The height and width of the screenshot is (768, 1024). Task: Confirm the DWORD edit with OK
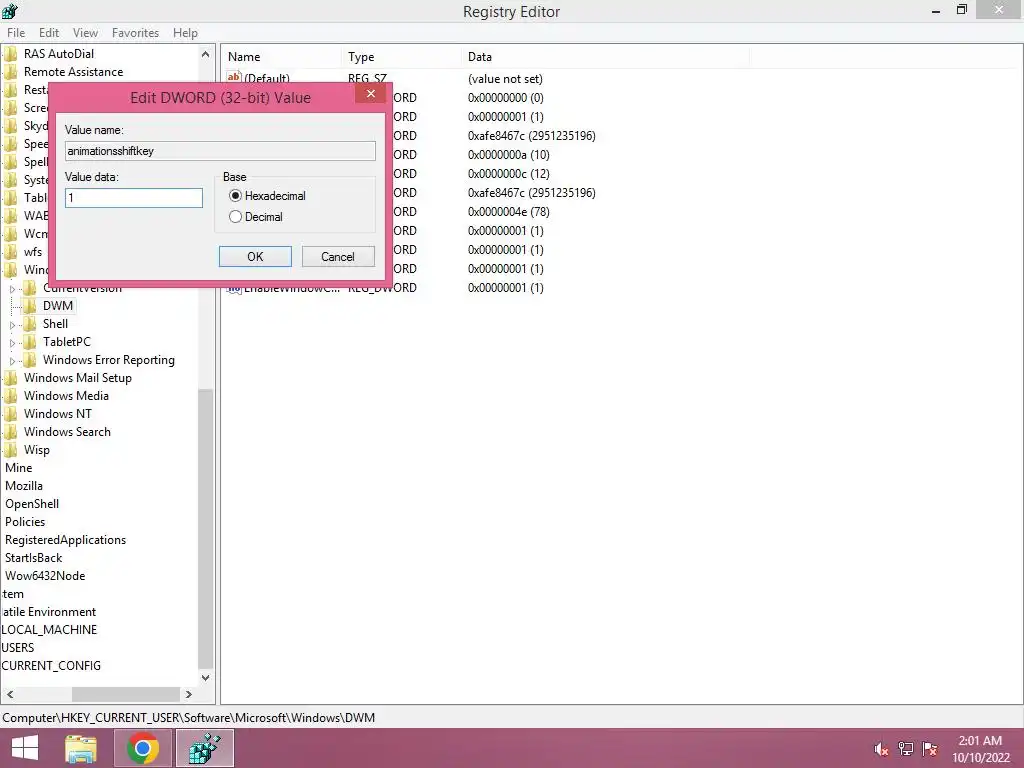[x=255, y=257]
